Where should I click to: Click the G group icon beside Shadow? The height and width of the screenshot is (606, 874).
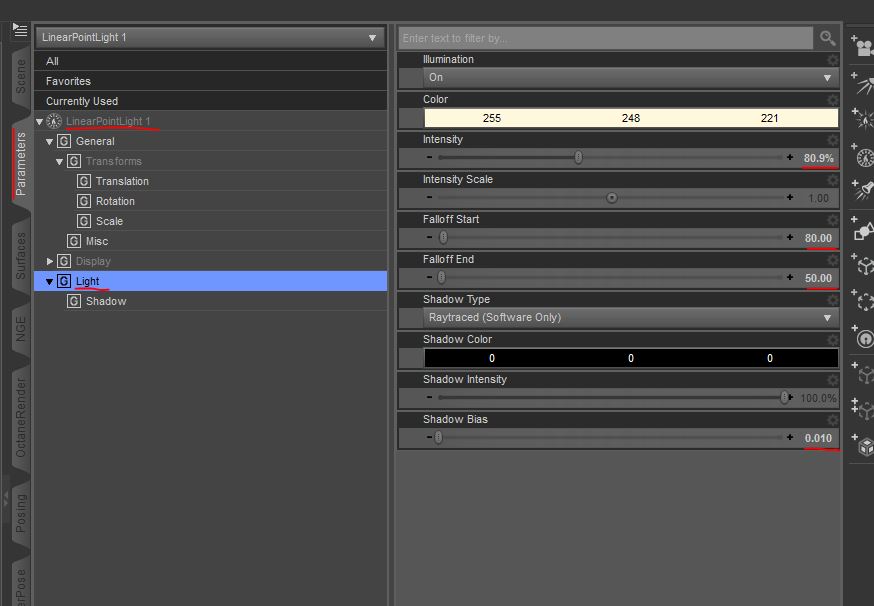click(74, 302)
